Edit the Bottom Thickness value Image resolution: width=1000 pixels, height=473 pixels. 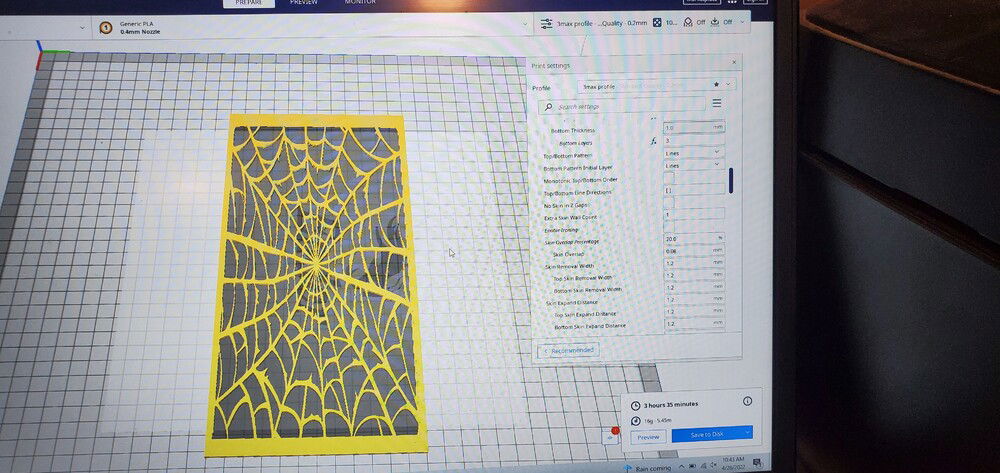point(693,127)
